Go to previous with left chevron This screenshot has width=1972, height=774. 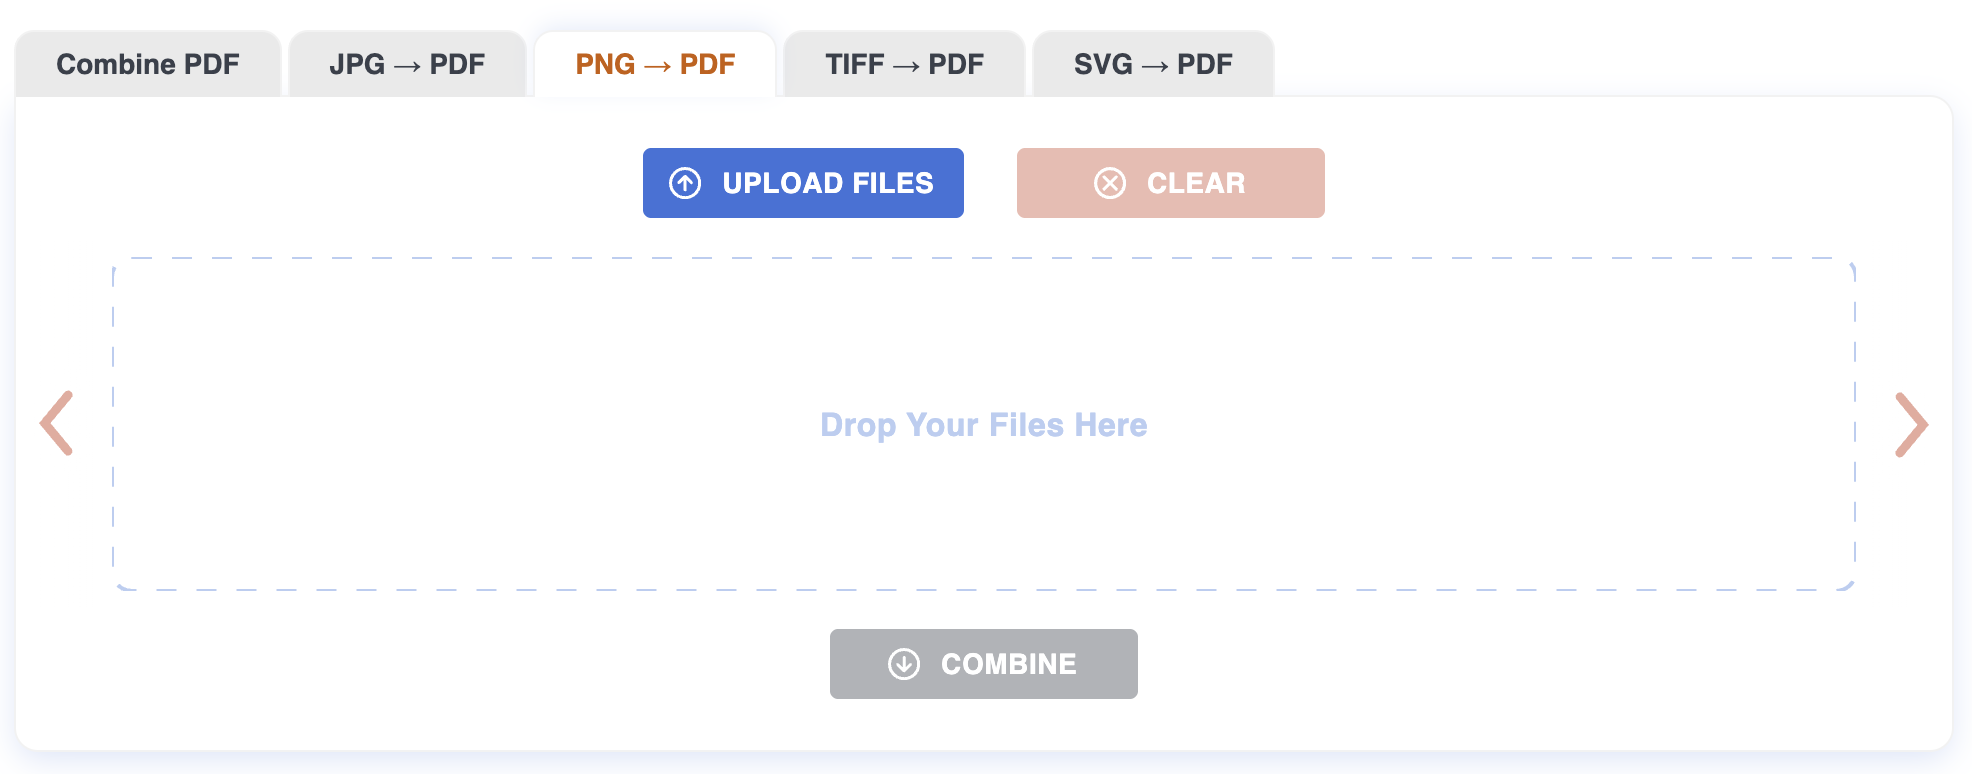pyautogui.click(x=57, y=423)
